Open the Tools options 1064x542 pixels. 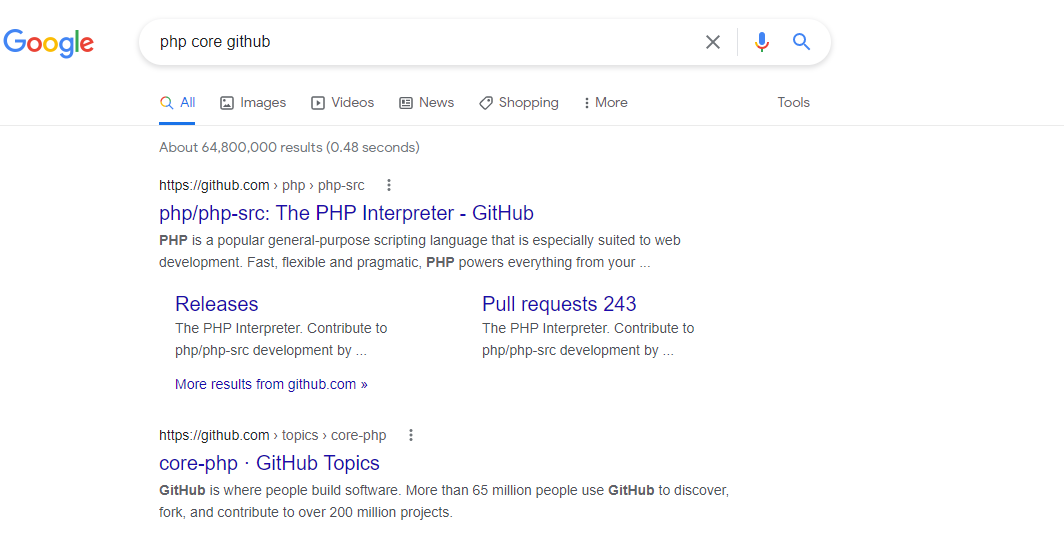(x=793, y=103)
